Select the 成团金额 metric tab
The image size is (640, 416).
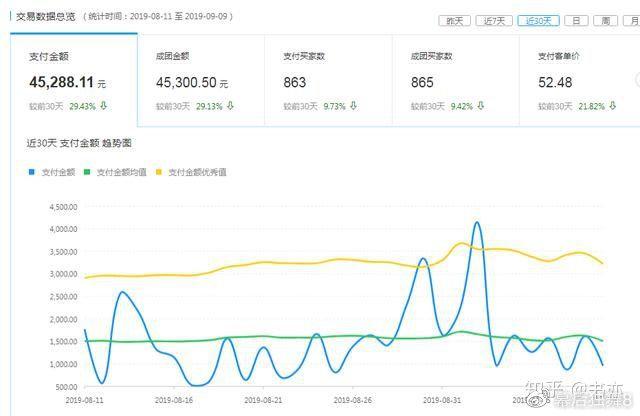click(200, 80)
